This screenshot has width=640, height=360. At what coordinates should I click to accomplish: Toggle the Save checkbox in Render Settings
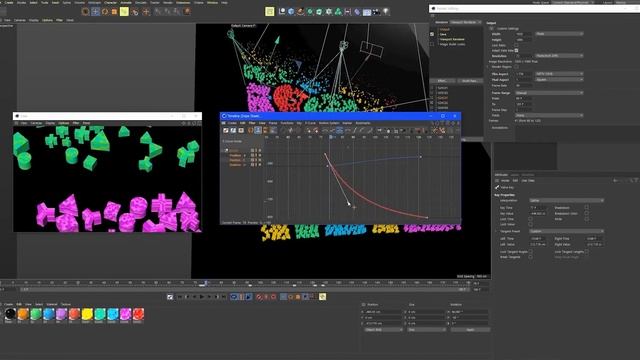coord(432,34)
